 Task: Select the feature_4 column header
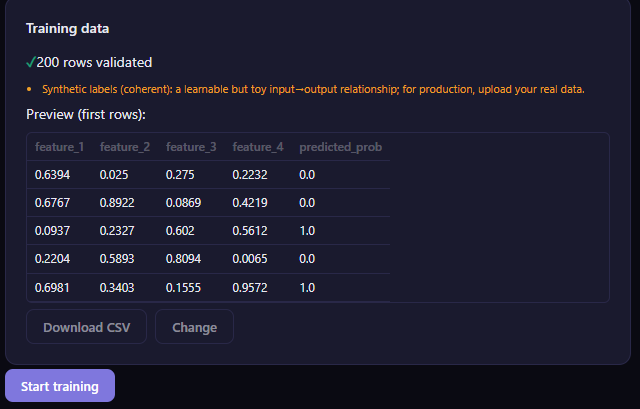[x=258, y=147]
